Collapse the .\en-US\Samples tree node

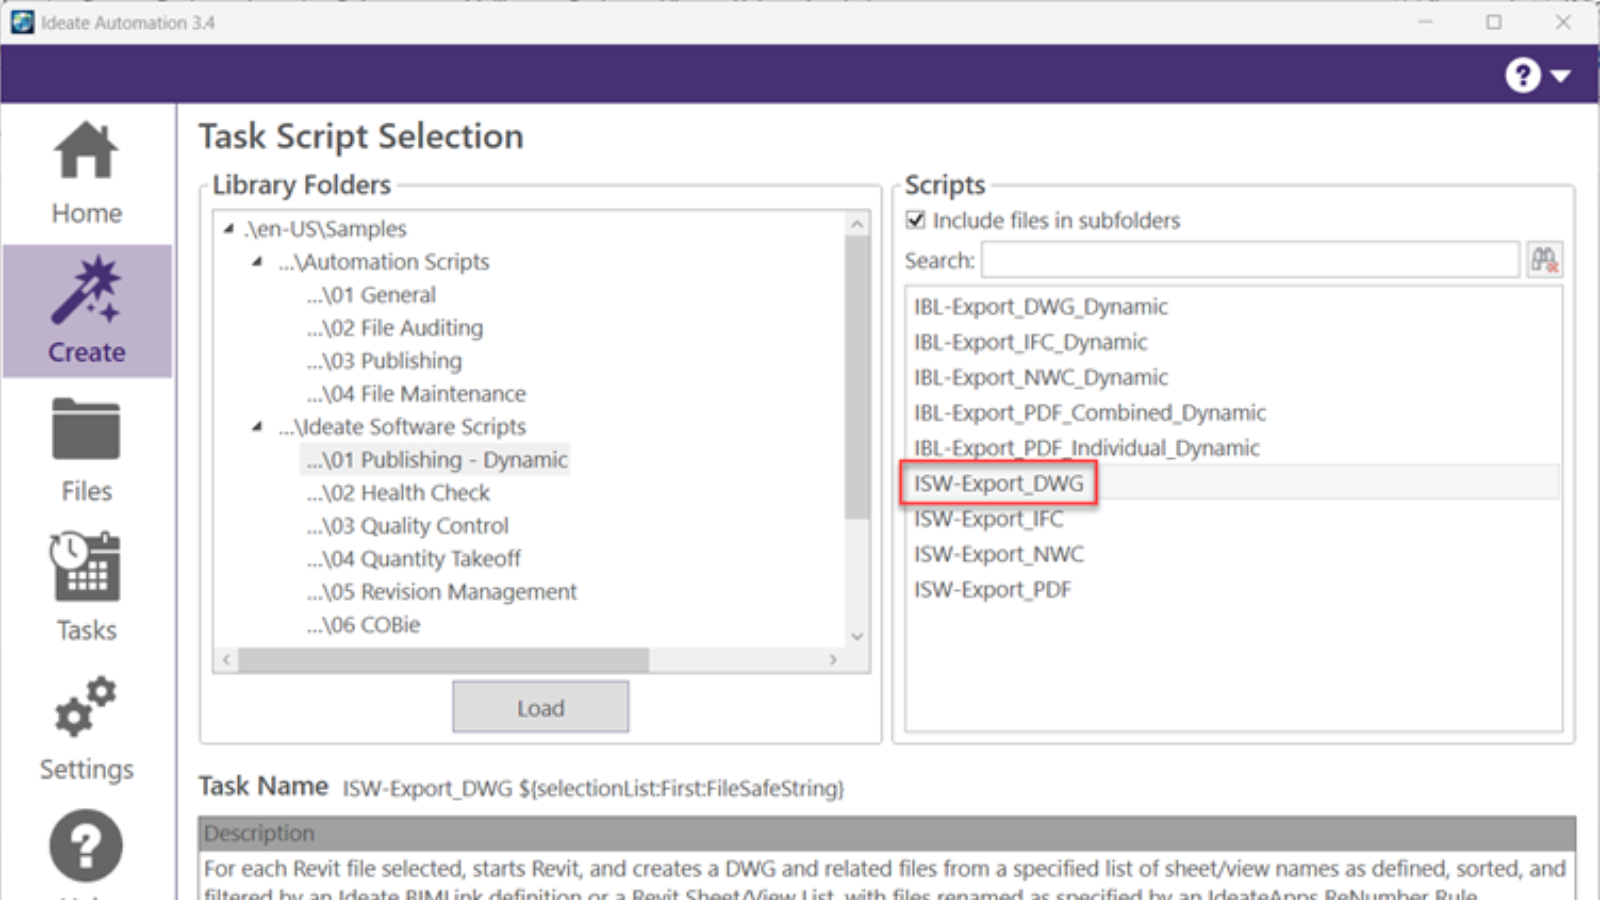231,228
